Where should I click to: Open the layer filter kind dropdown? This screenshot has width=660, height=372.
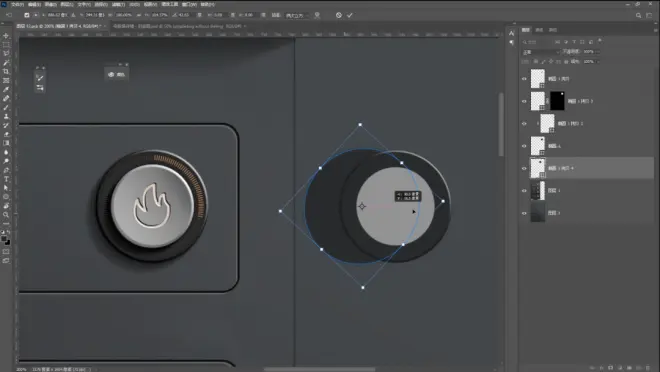click(537, 42)
